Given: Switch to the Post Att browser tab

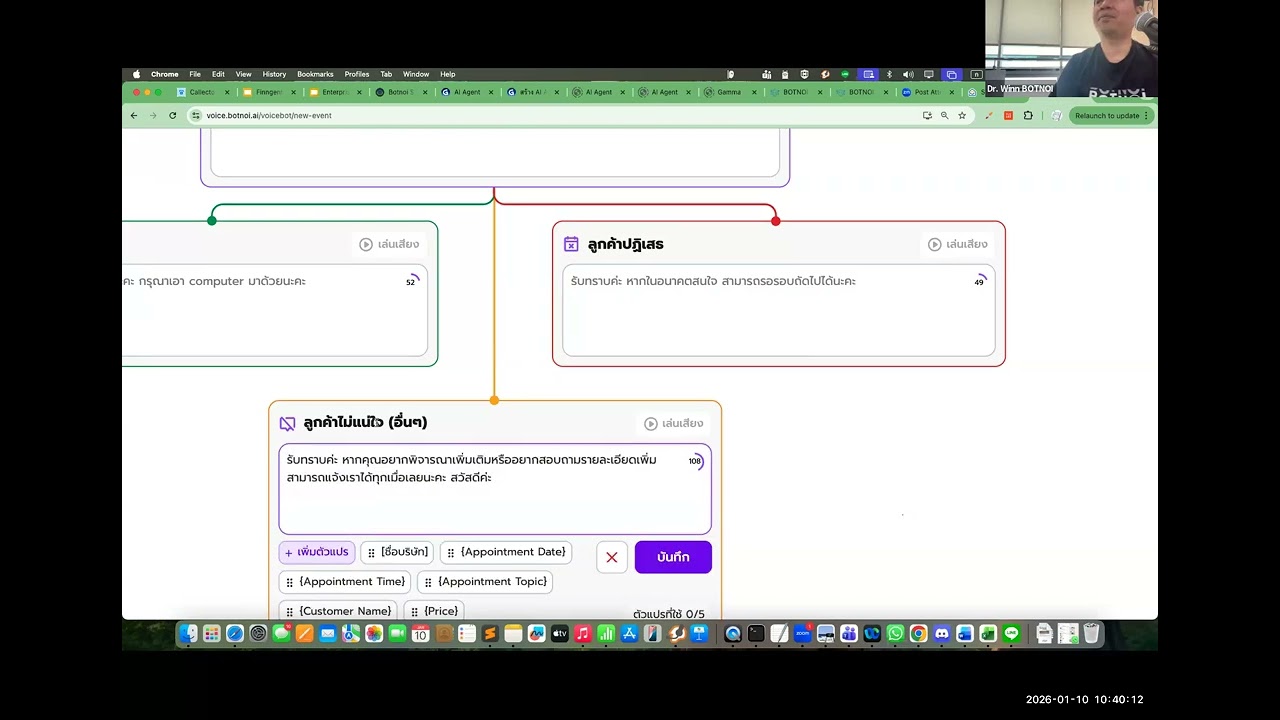Looking at the screenshot, I should pos(927,92).
